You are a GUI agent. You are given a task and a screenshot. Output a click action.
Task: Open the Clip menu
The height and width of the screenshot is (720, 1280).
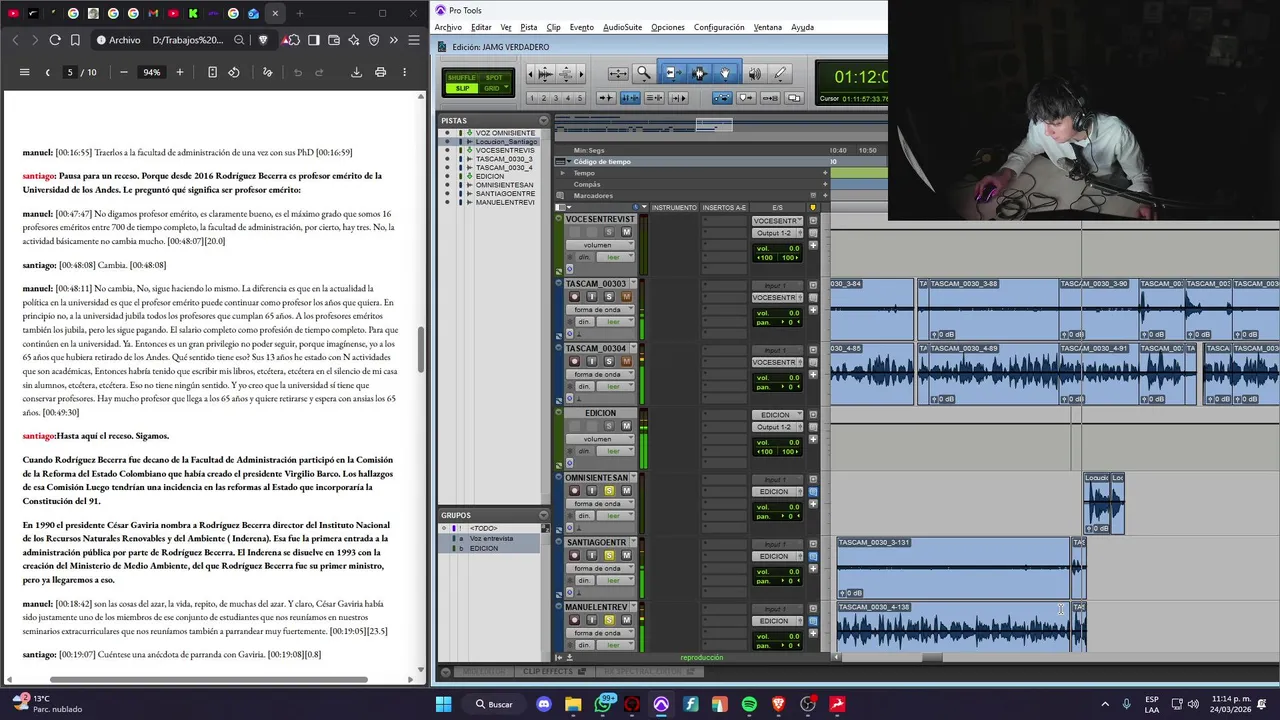point(553,27)
